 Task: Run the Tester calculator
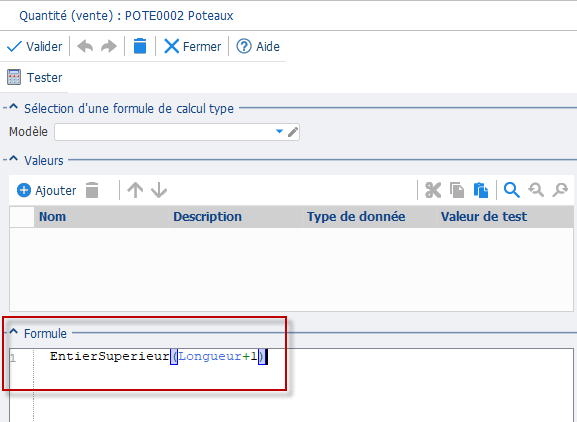tap(35, 77)
